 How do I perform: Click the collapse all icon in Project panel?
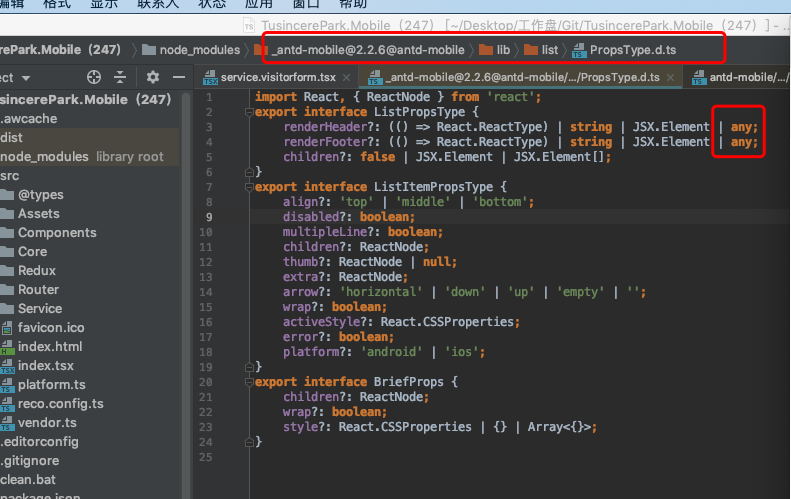pos(120,77)
